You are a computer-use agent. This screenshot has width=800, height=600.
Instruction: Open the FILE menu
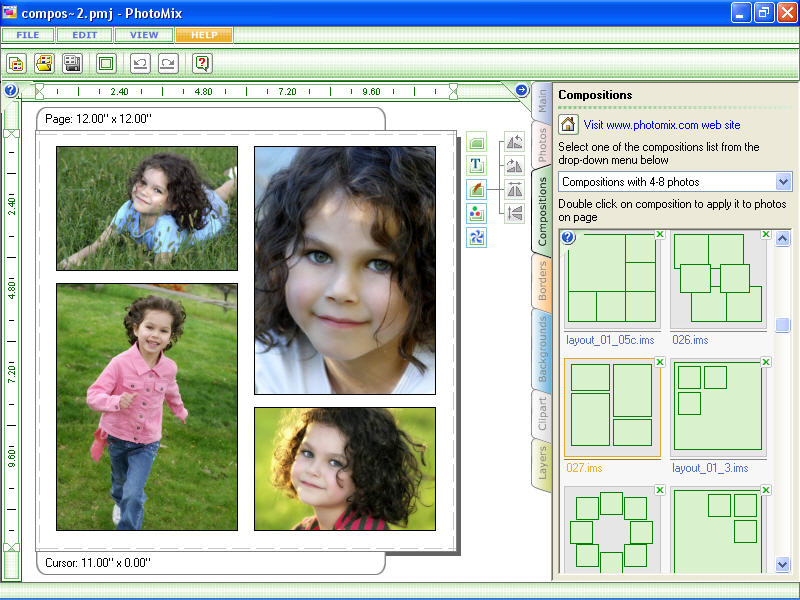coord(28,35)
